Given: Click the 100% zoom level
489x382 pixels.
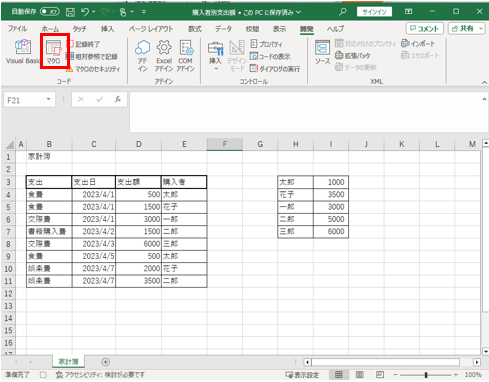Looking at the screenshot, I should [x=473, y=375].
